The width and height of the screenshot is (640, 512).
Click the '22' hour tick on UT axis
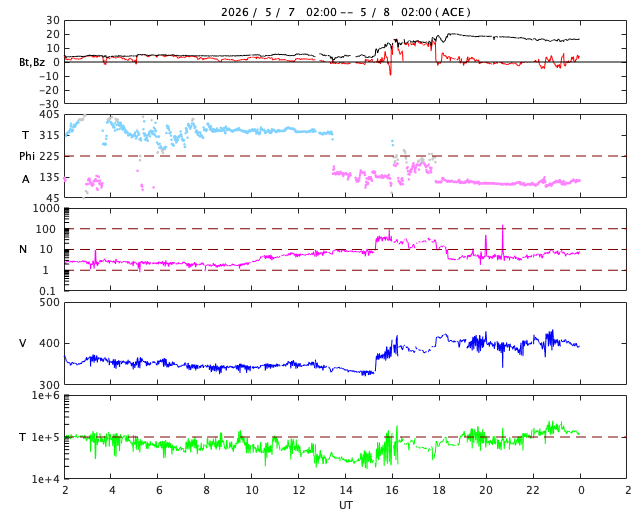click(533, 490)
